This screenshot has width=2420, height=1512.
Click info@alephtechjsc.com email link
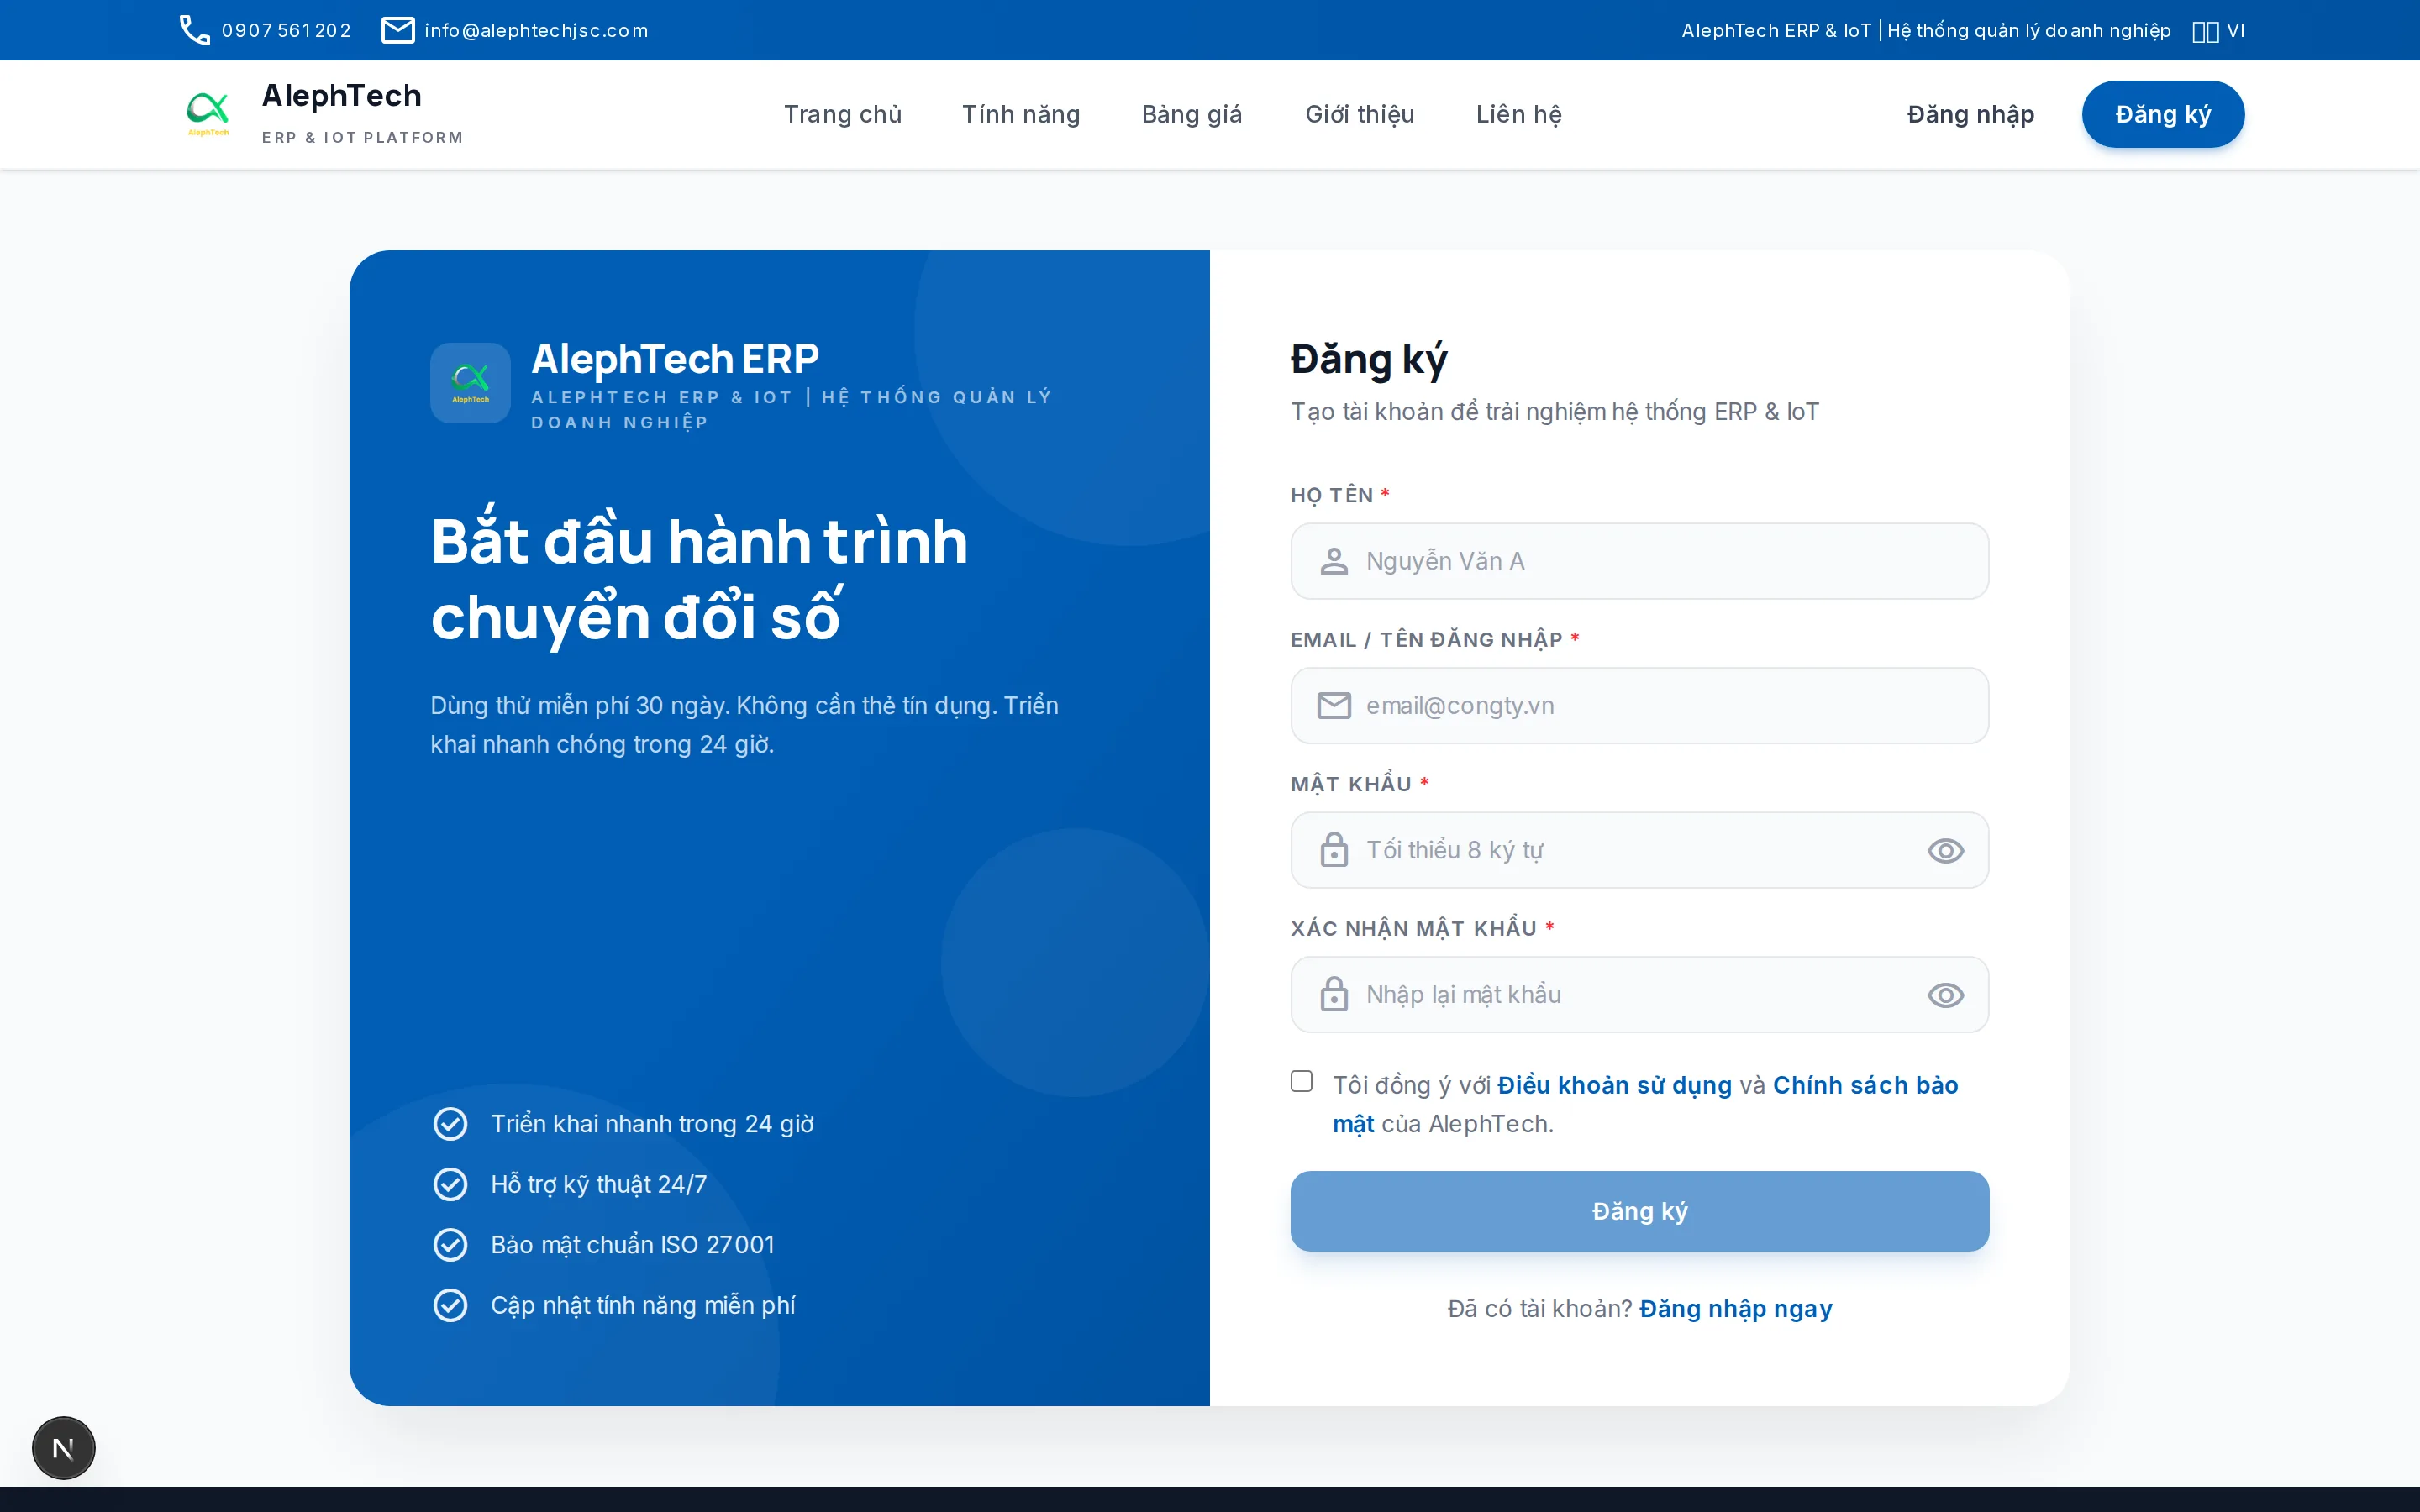536,31
